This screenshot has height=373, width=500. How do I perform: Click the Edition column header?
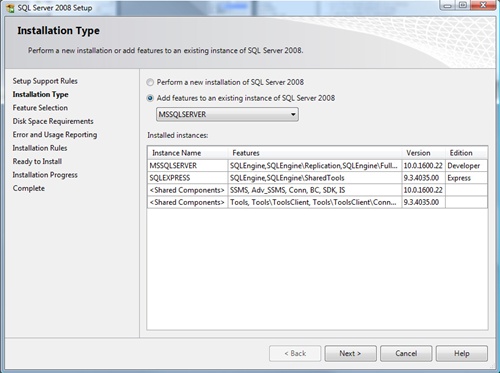[x=466, y=153]
